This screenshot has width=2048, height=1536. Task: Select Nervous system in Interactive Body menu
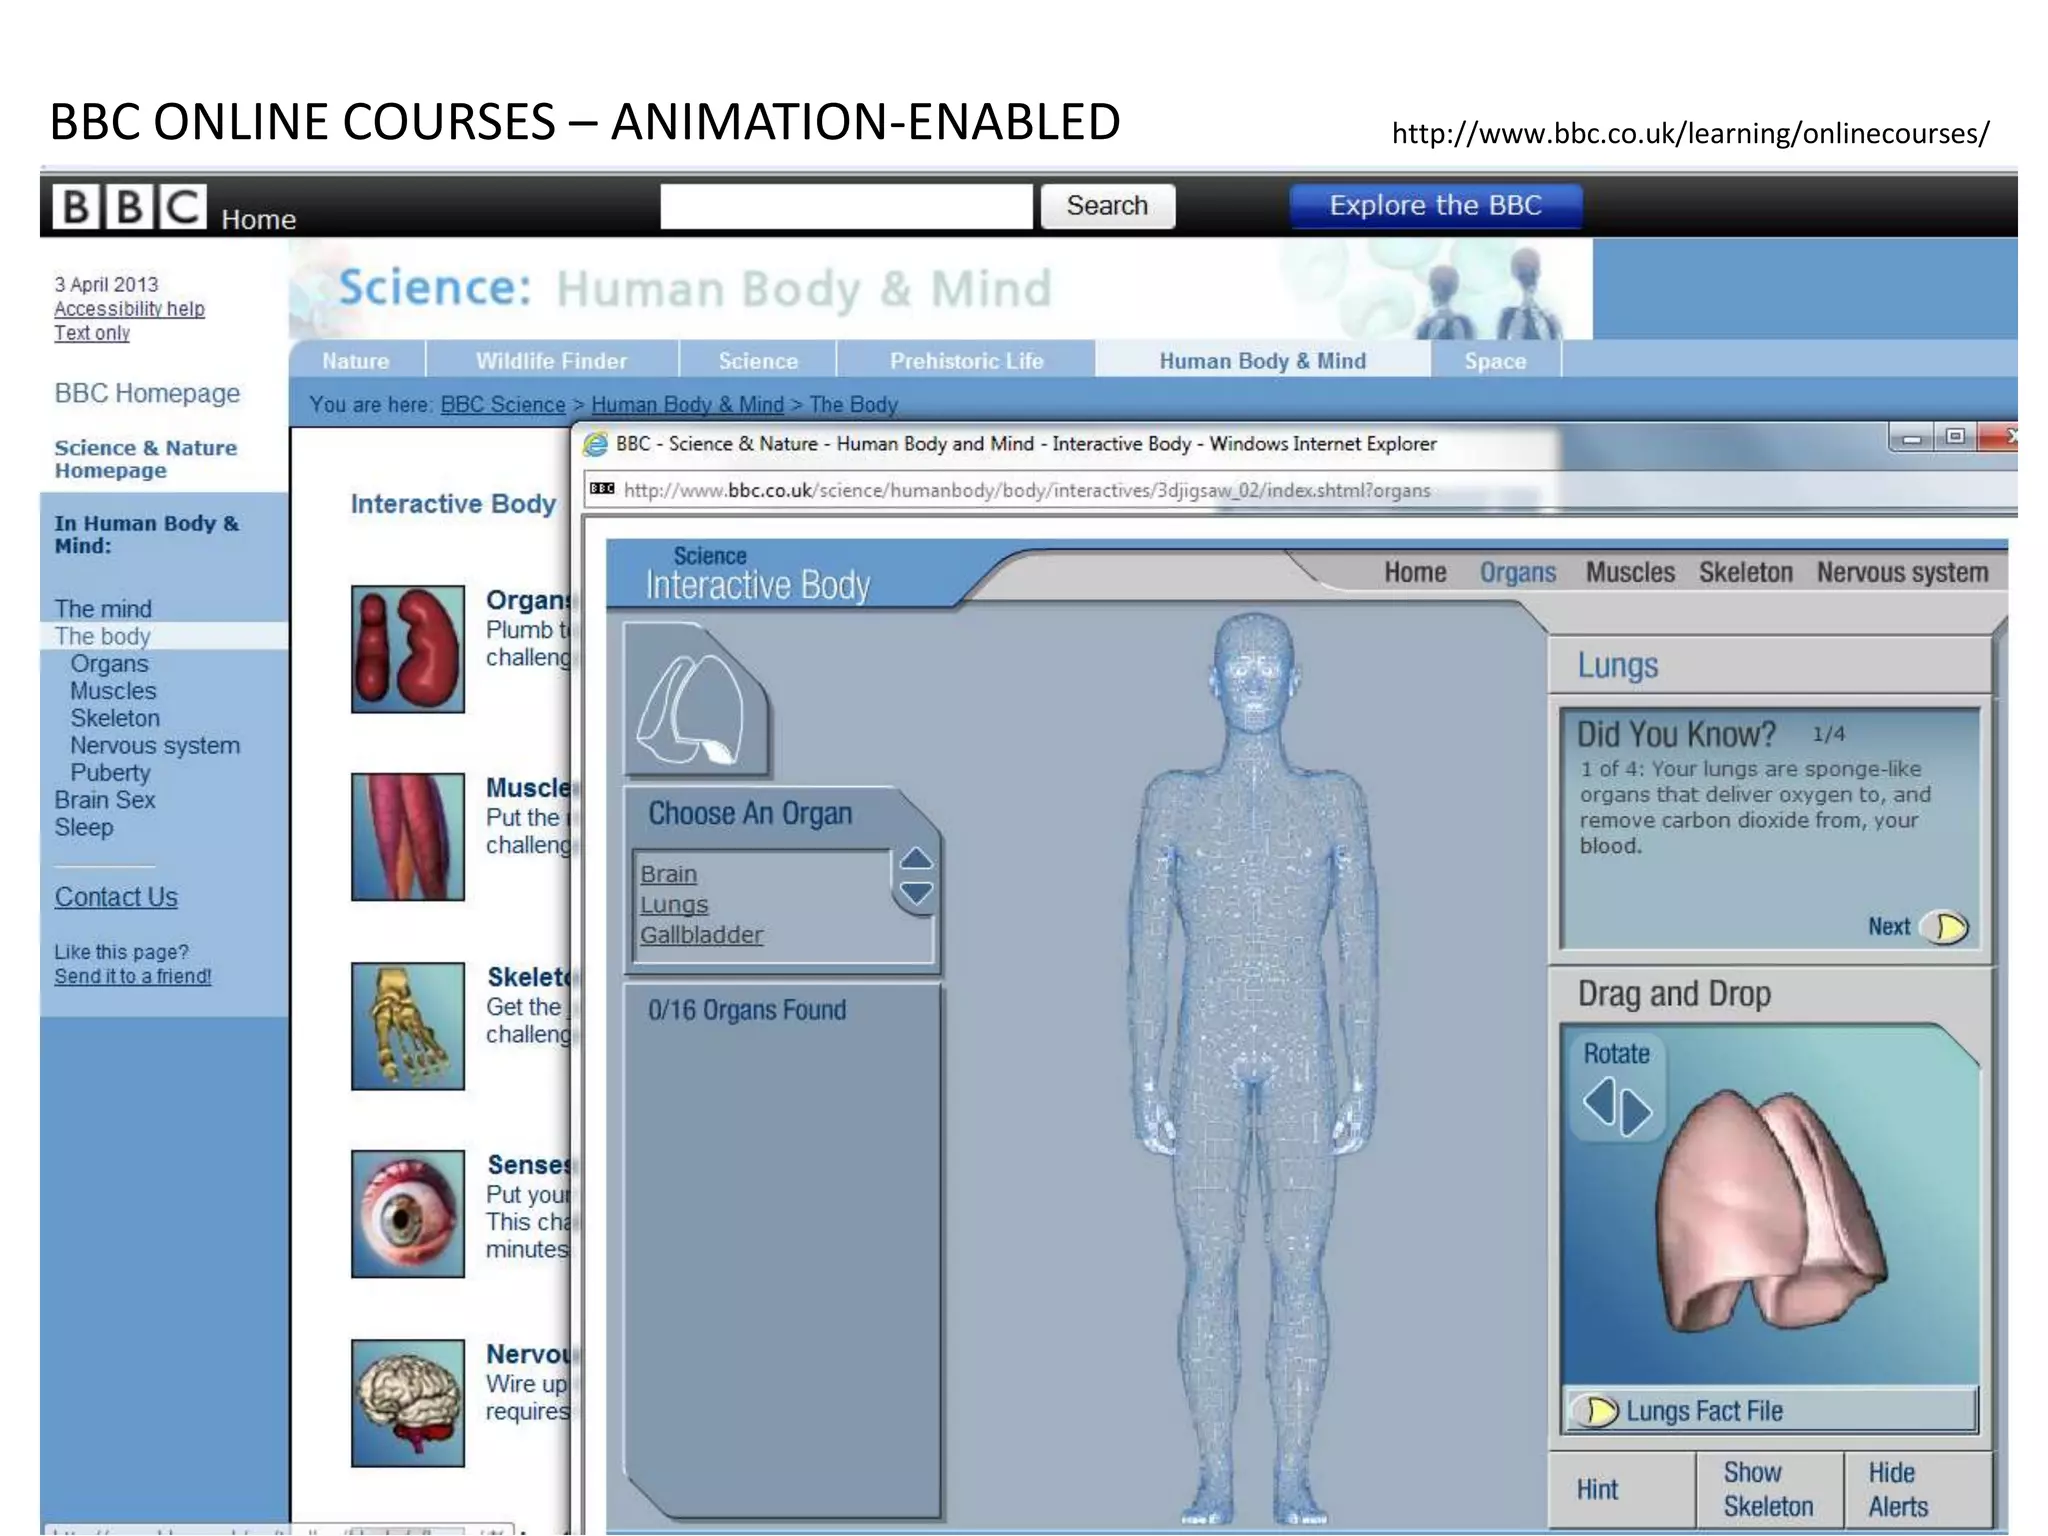pyautogui.click(x=1903, y=572)
